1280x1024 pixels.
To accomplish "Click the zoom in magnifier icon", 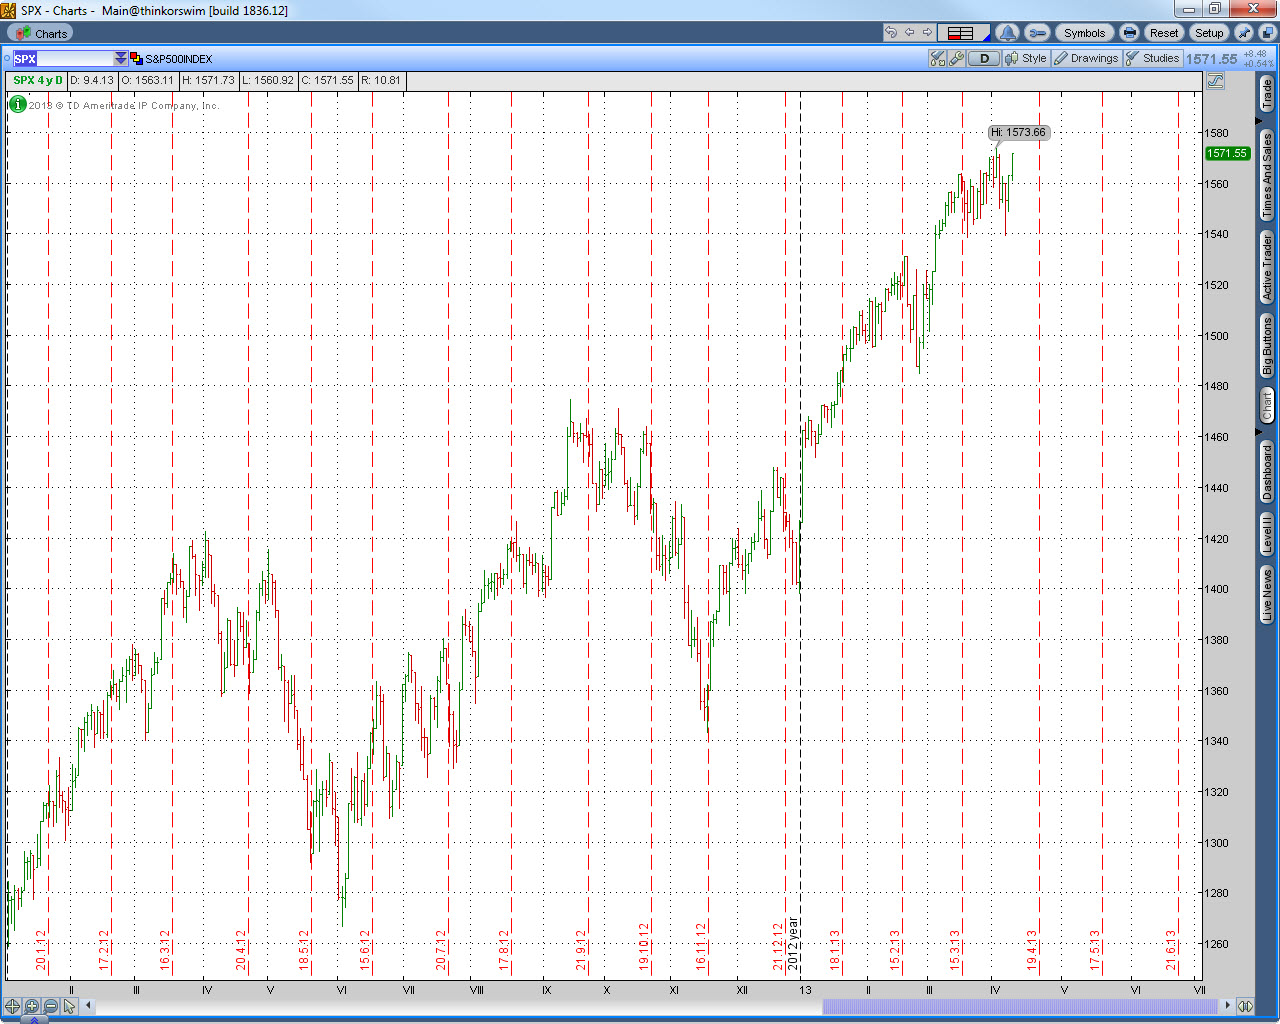I will tap(32, 1006).
